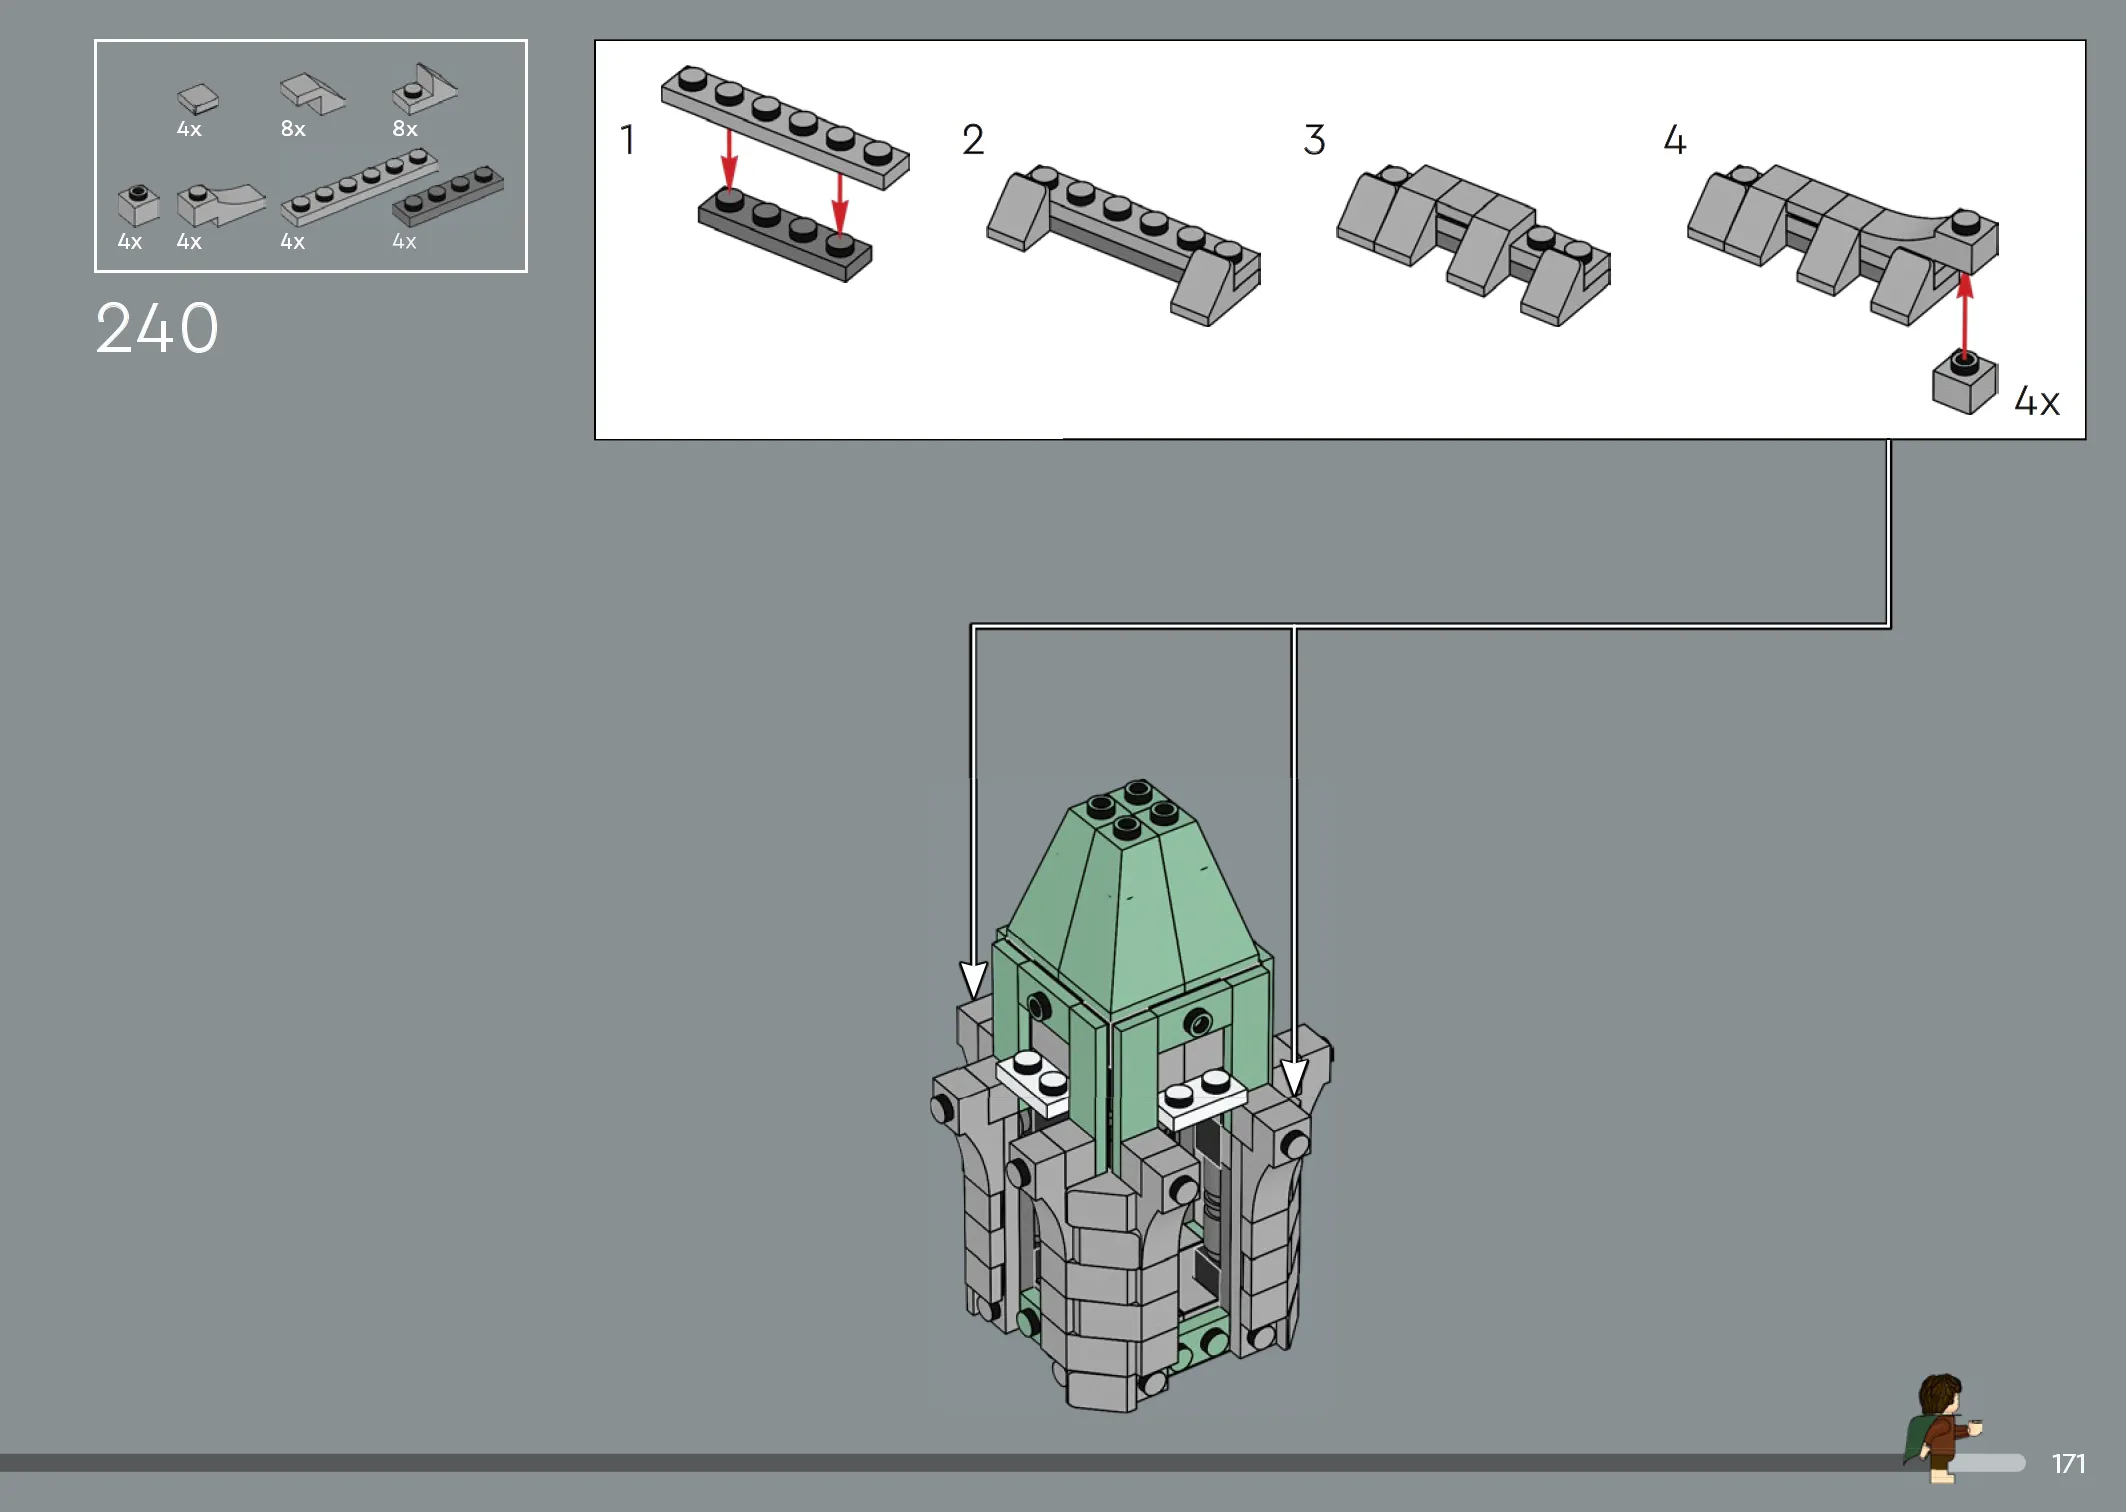The height and width of the screenshot is (1512, 2126).
Task: Click the 1x1 flat tile part in parts list
Action: click(197, 99)
